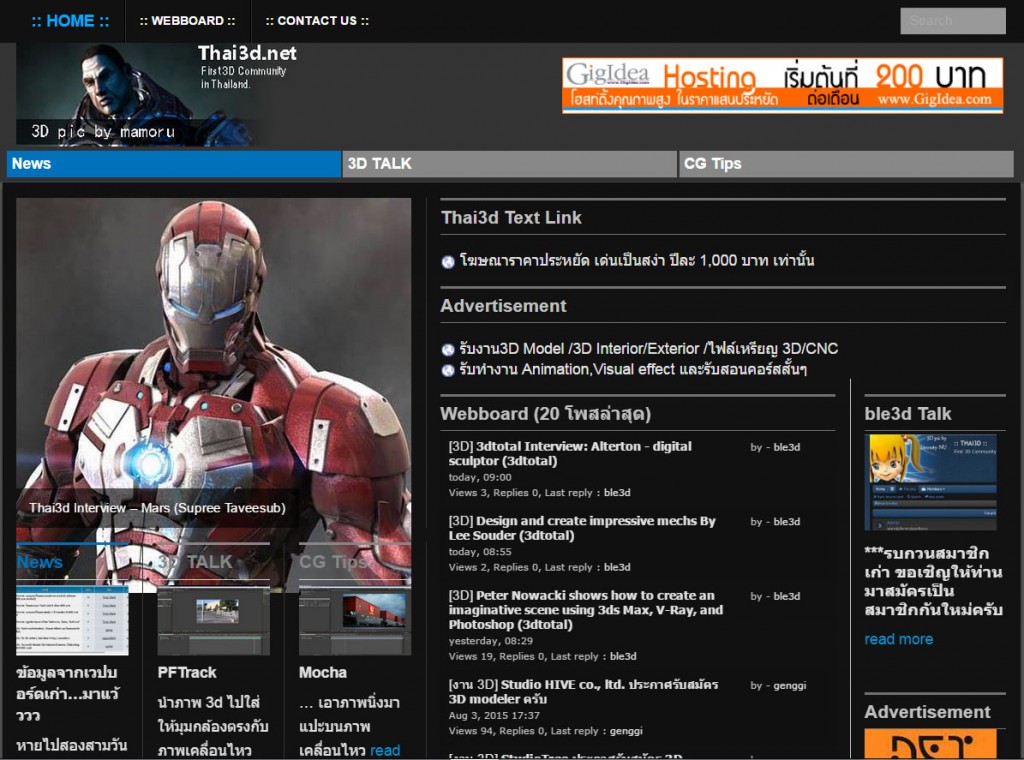Click the Thai3d Text Link heading
Image resolution: width=1024 pixels, height=760 pixels.
(x=511, y=218)
